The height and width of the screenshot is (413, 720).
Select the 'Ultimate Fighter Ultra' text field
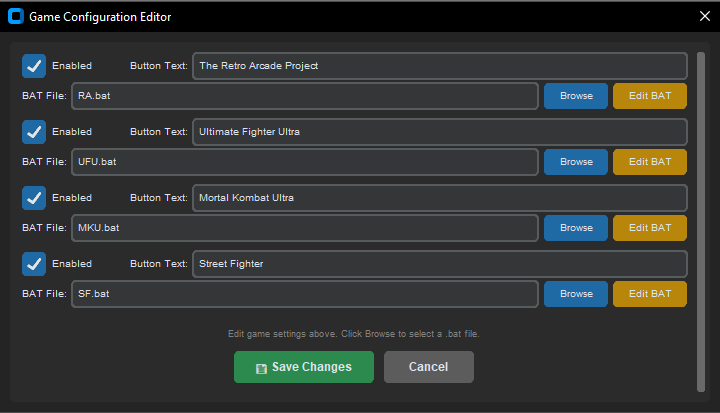coord(440,132)
